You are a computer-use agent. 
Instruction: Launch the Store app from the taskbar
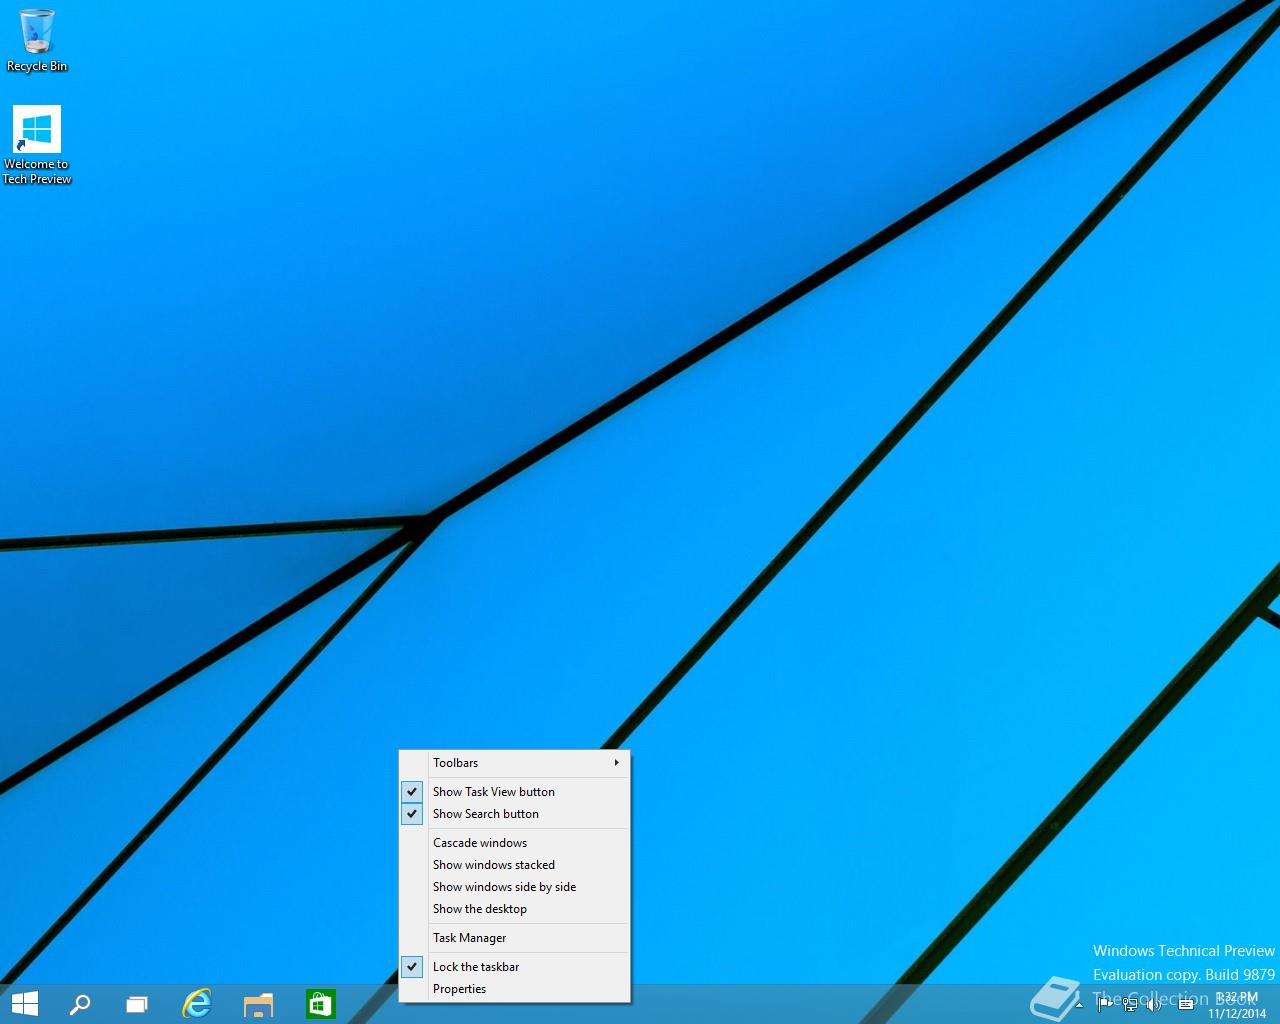tap(320, 1004)
